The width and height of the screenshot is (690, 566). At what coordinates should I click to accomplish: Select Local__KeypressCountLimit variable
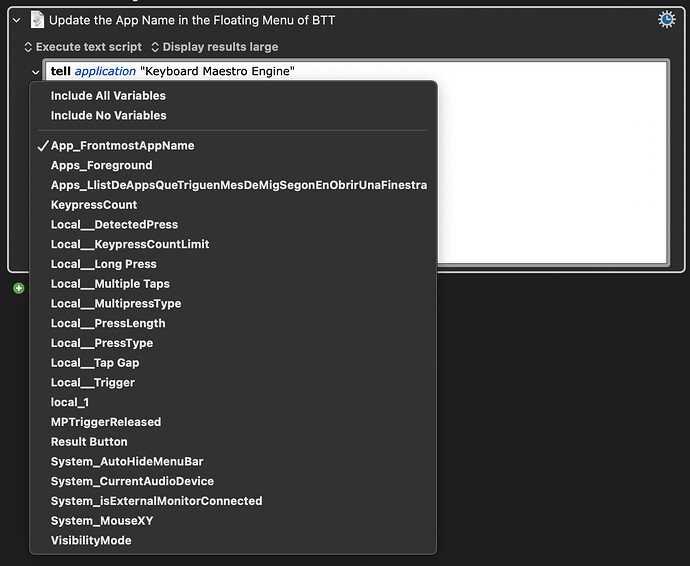[x=233, y=244]
